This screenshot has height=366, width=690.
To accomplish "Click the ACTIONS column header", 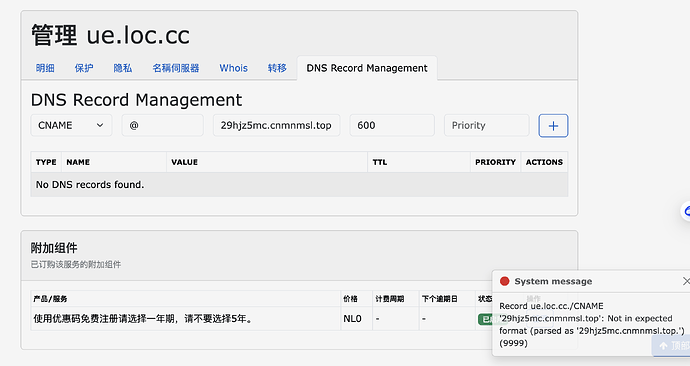I will [x=544, y=162].
